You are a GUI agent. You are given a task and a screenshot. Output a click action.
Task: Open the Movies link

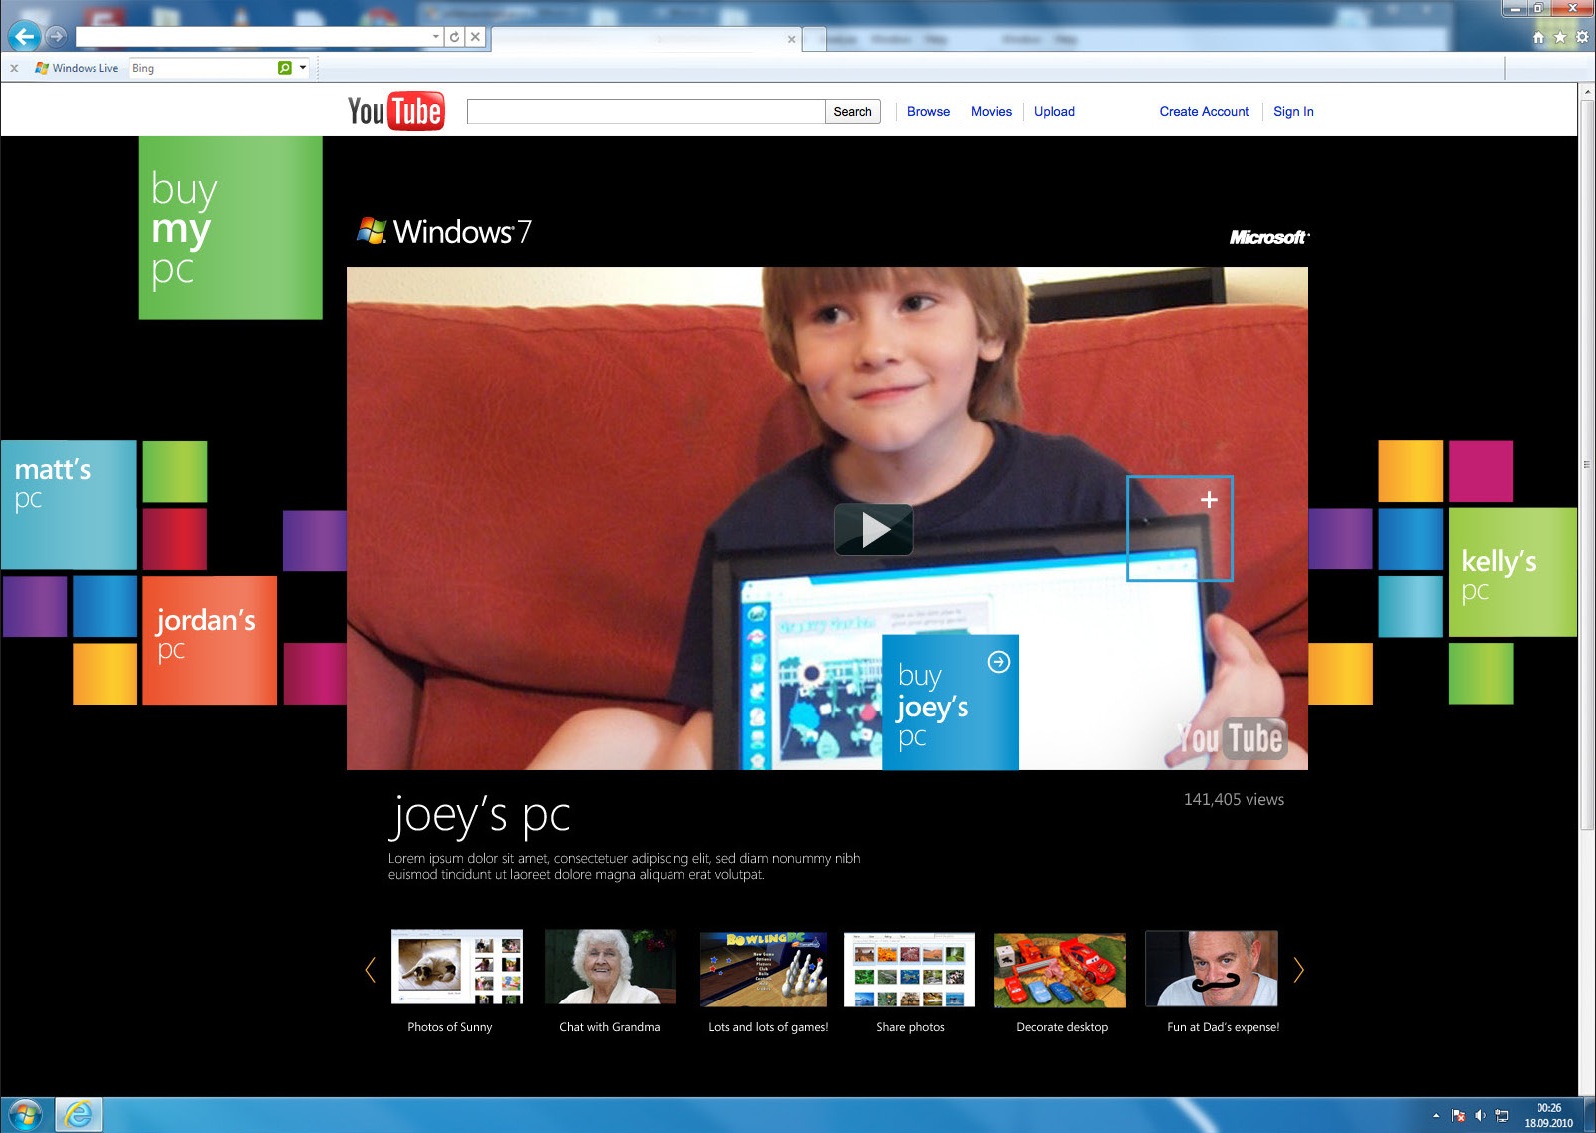pyautogui.click(x=991, y=111)
